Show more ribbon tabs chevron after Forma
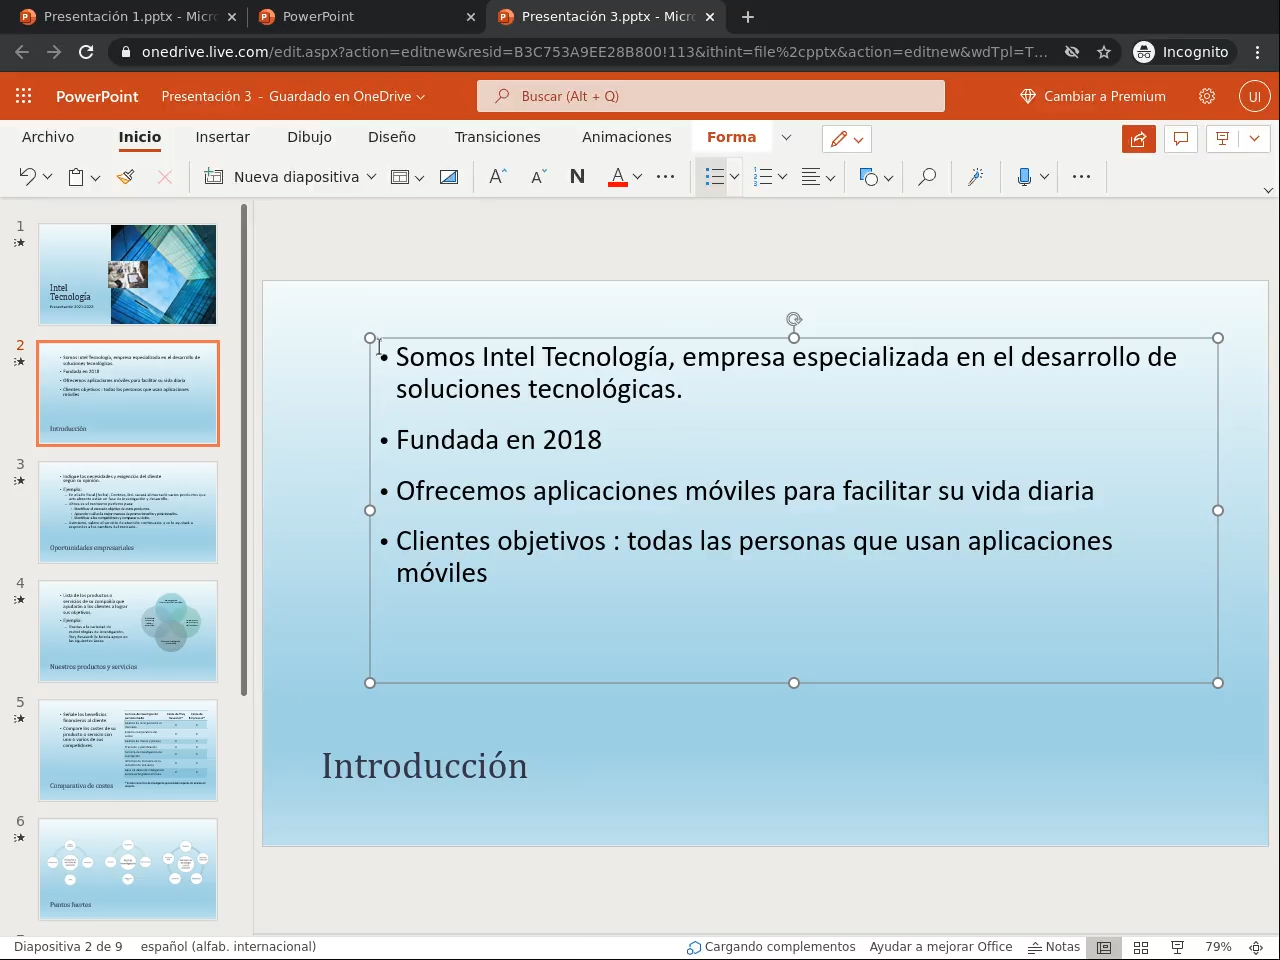Screen dimensions: 1280x960 click(x=786, y=138)
